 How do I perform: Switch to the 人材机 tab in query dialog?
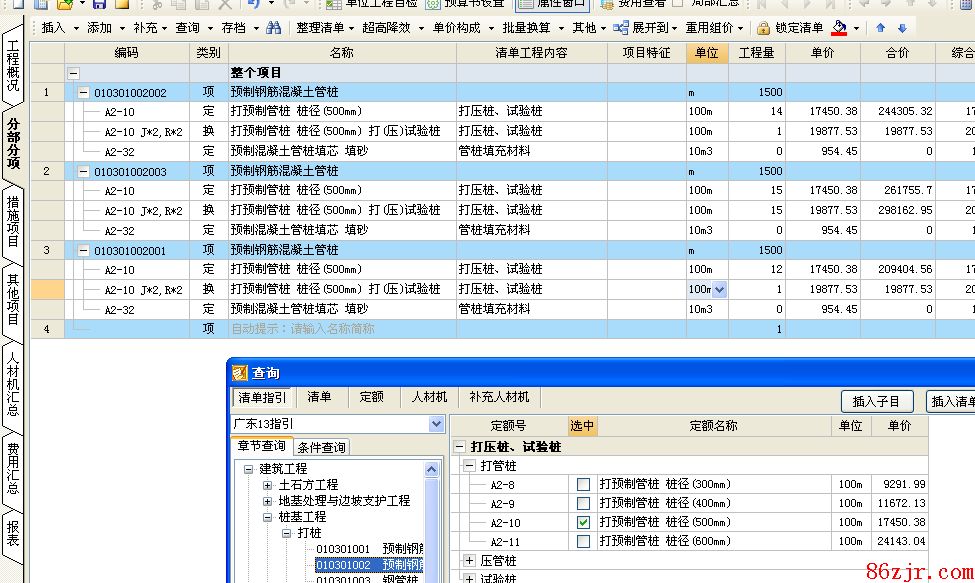pyautogui.click(x=429, y=397)
